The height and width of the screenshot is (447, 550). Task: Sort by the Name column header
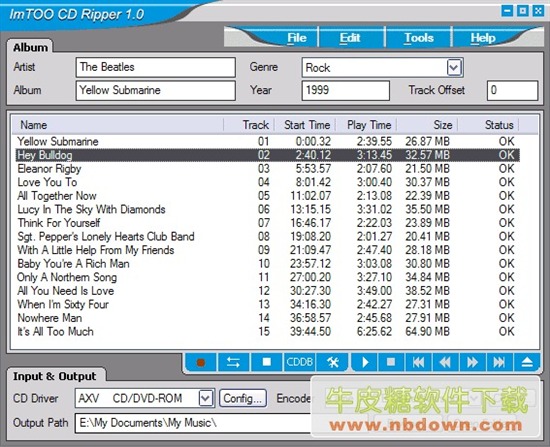118,125
